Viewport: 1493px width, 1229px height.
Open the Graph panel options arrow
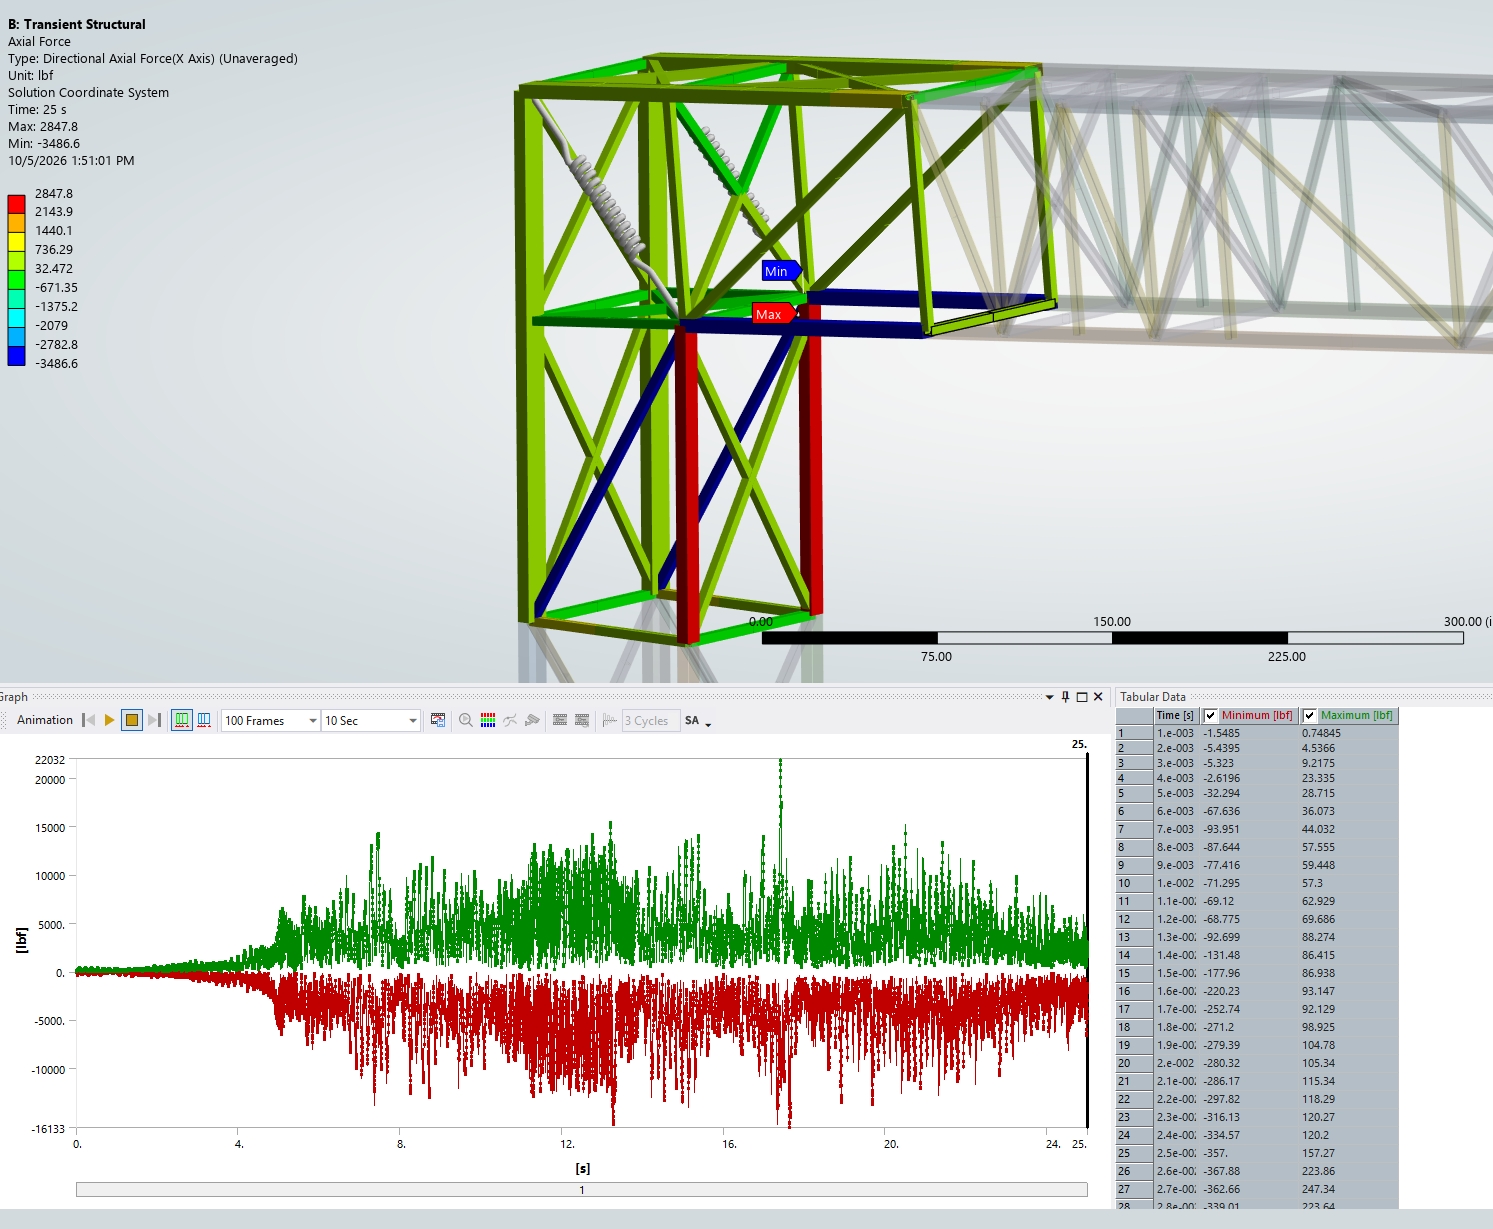[1049, 697]
